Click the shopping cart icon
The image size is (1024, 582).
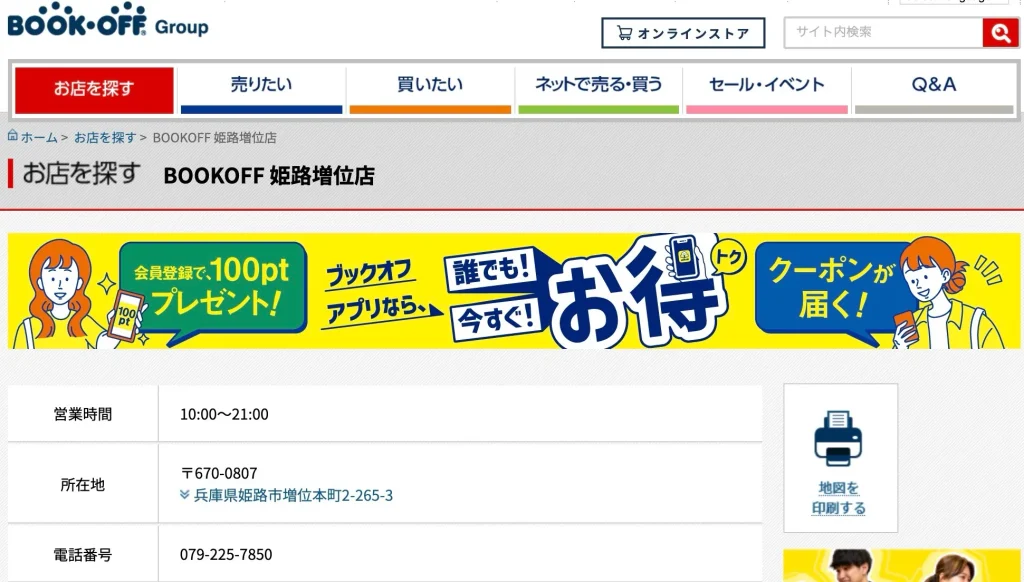click(624, 33)
